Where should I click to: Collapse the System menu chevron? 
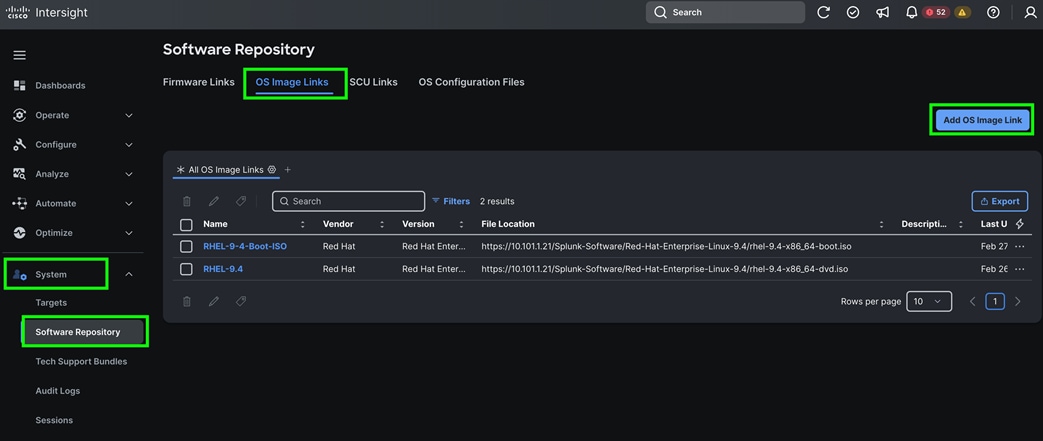pos(129,274)
